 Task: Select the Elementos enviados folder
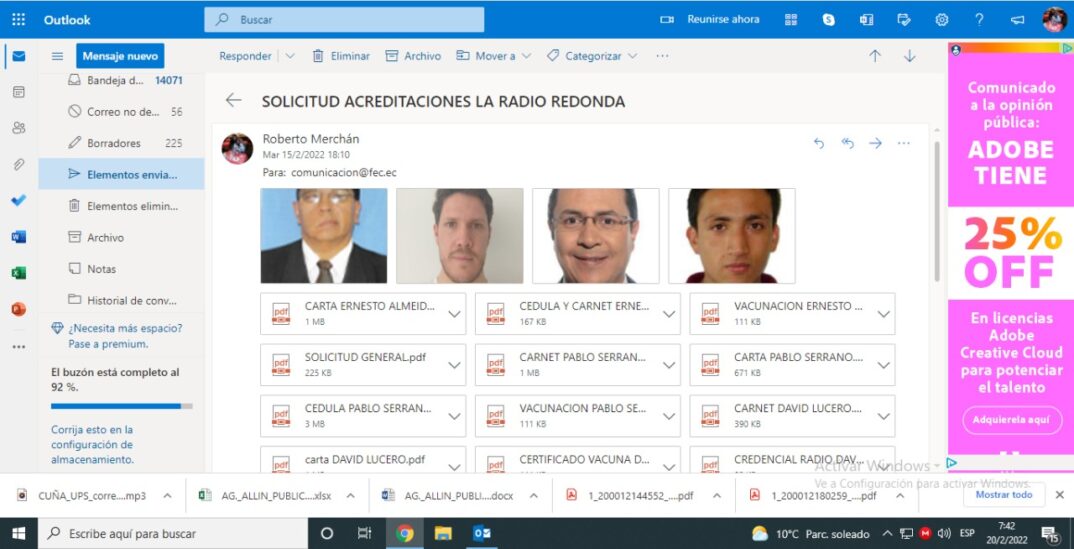tap(121, 175)
